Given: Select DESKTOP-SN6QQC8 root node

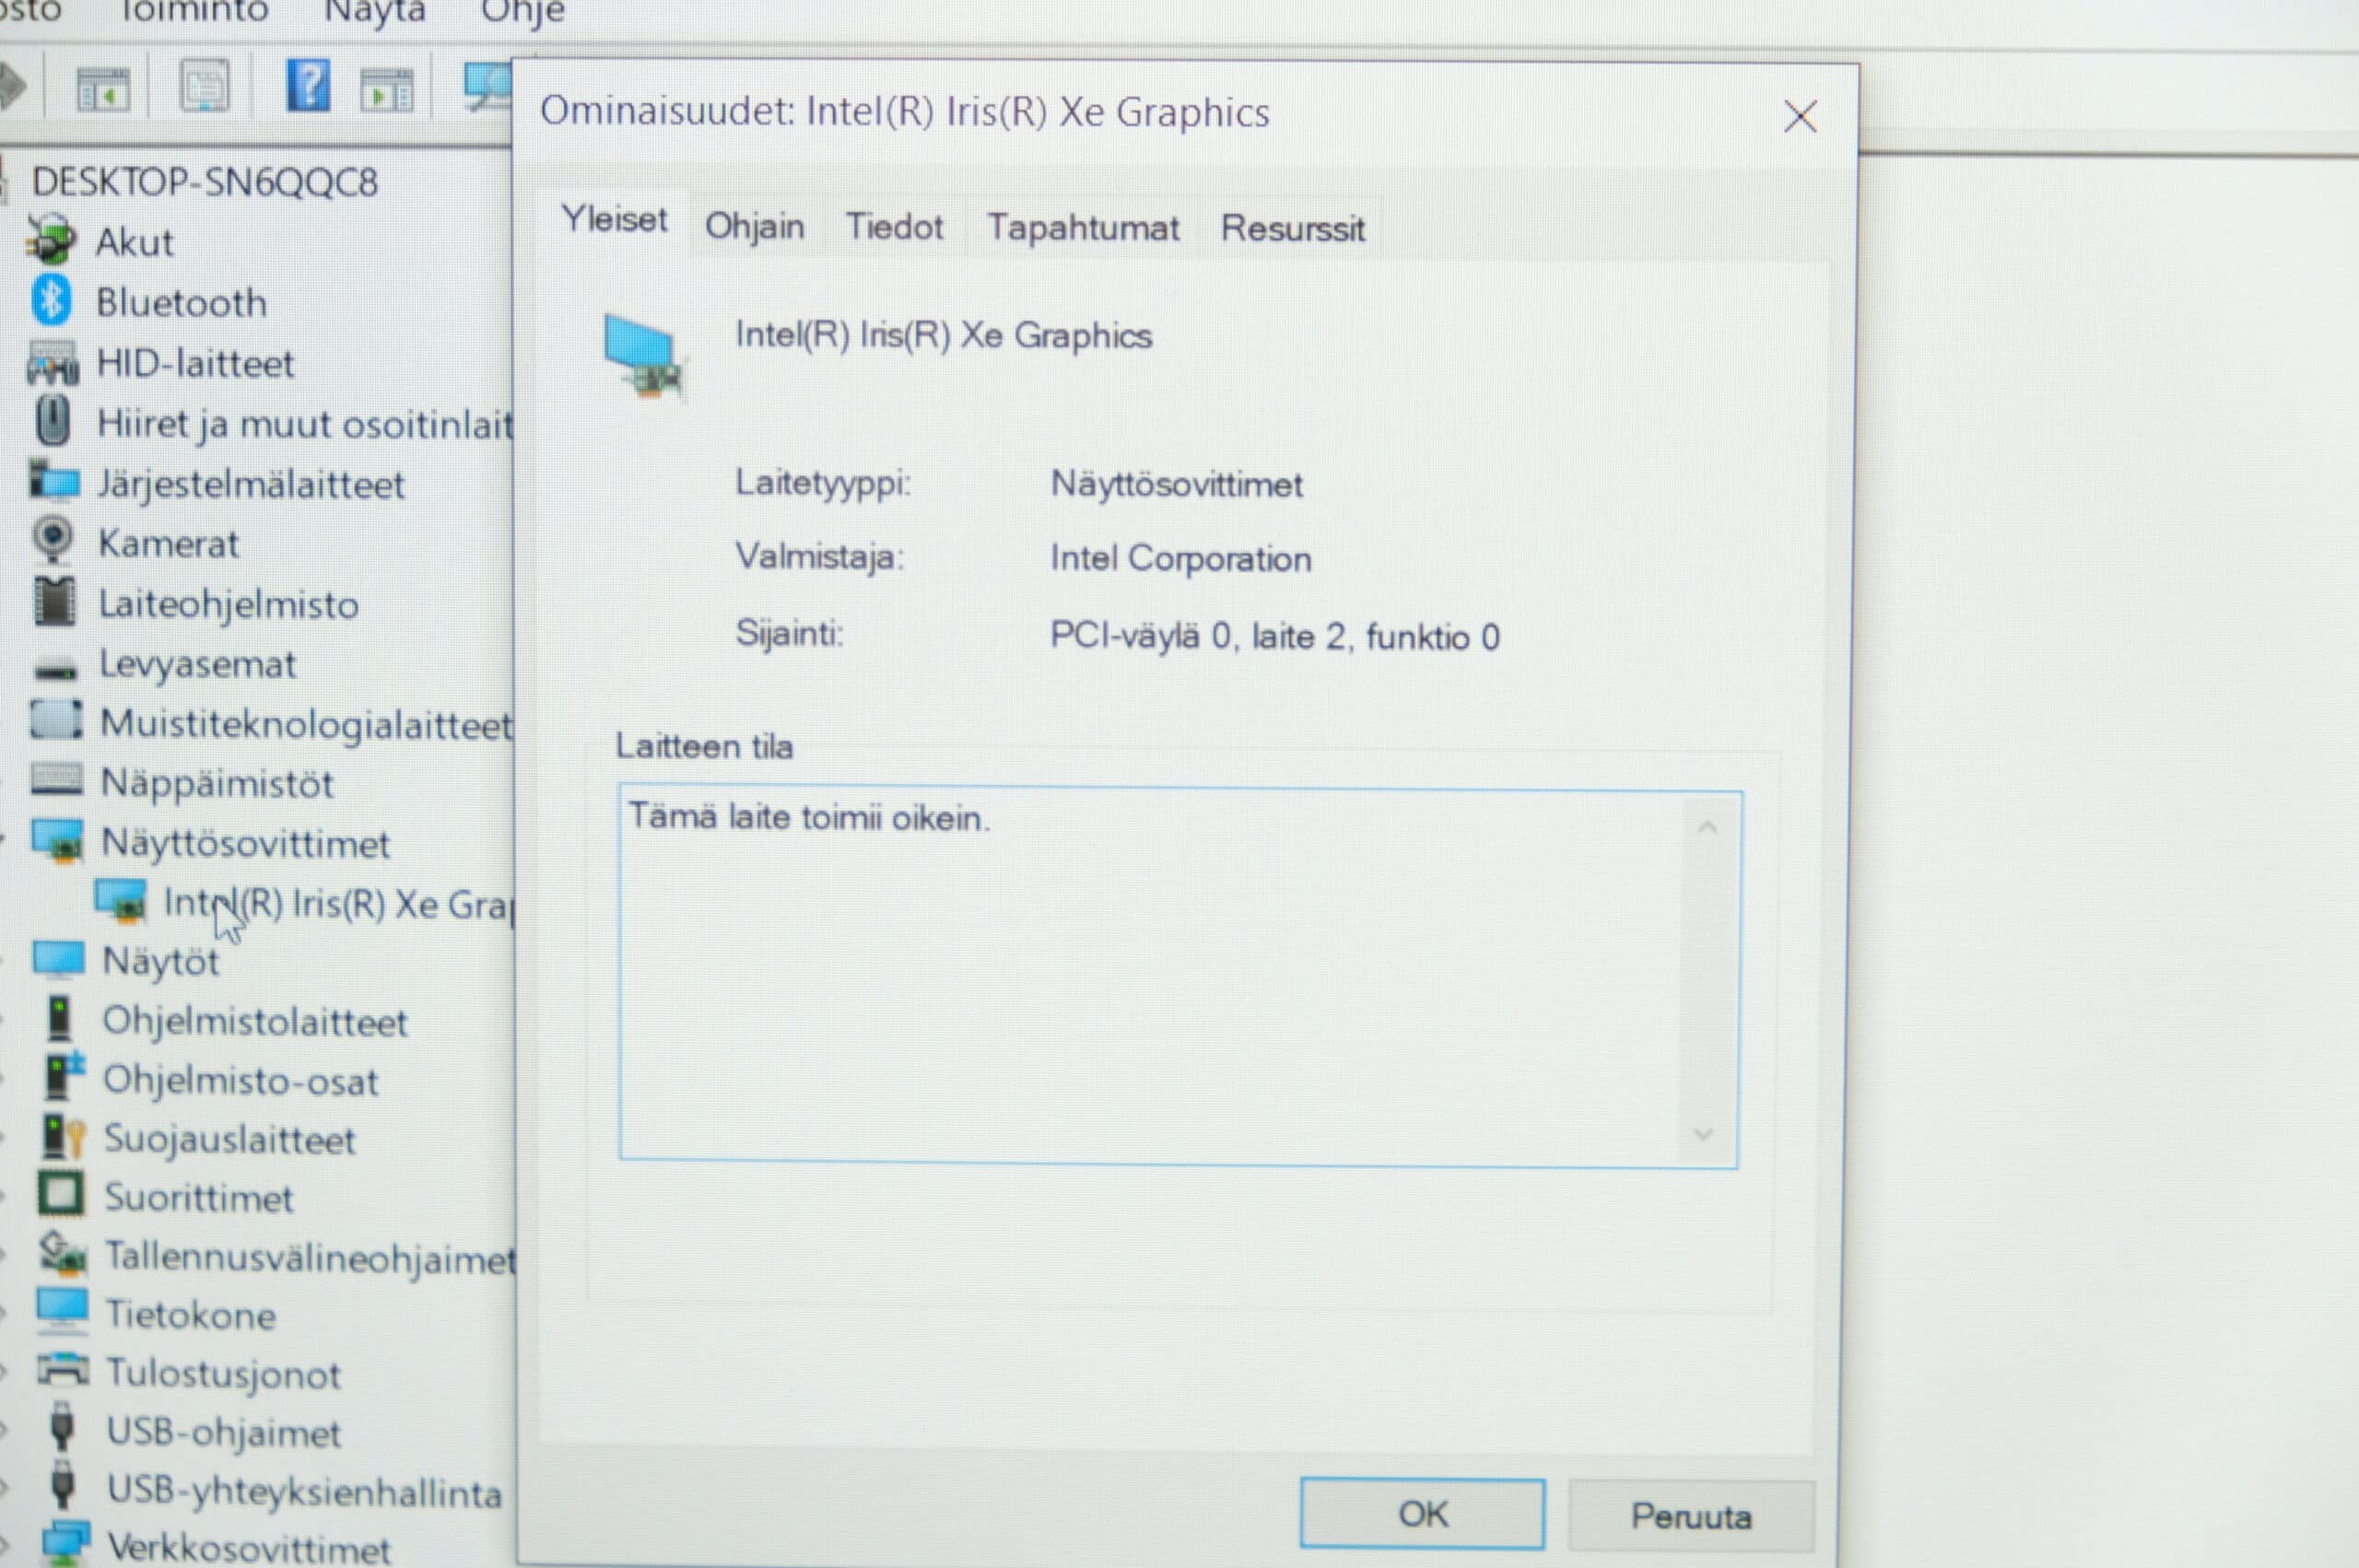Looking at the screenshot, I should click(x=205, y=182).
